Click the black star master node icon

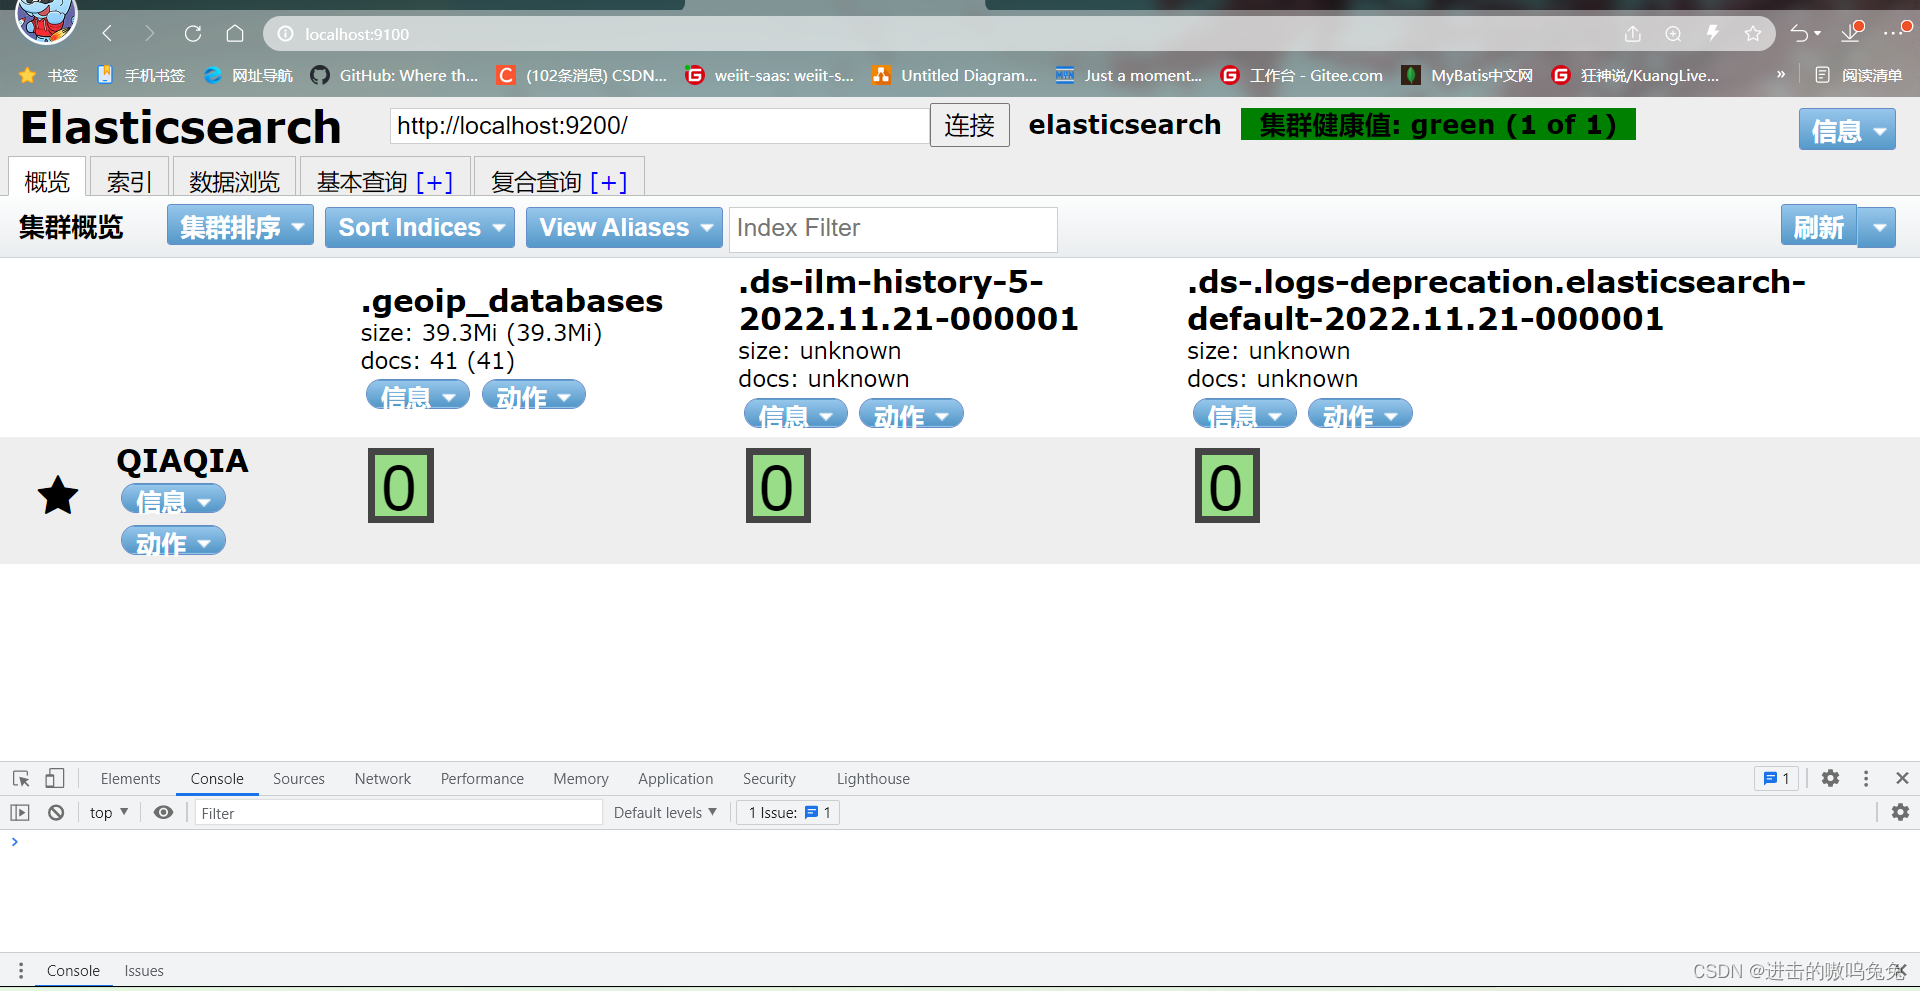58,495
